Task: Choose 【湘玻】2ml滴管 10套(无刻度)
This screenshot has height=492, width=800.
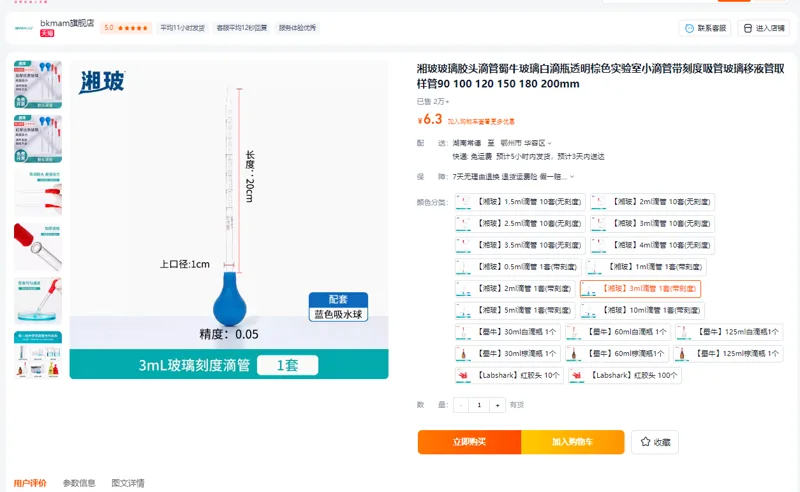Action: 652,202
